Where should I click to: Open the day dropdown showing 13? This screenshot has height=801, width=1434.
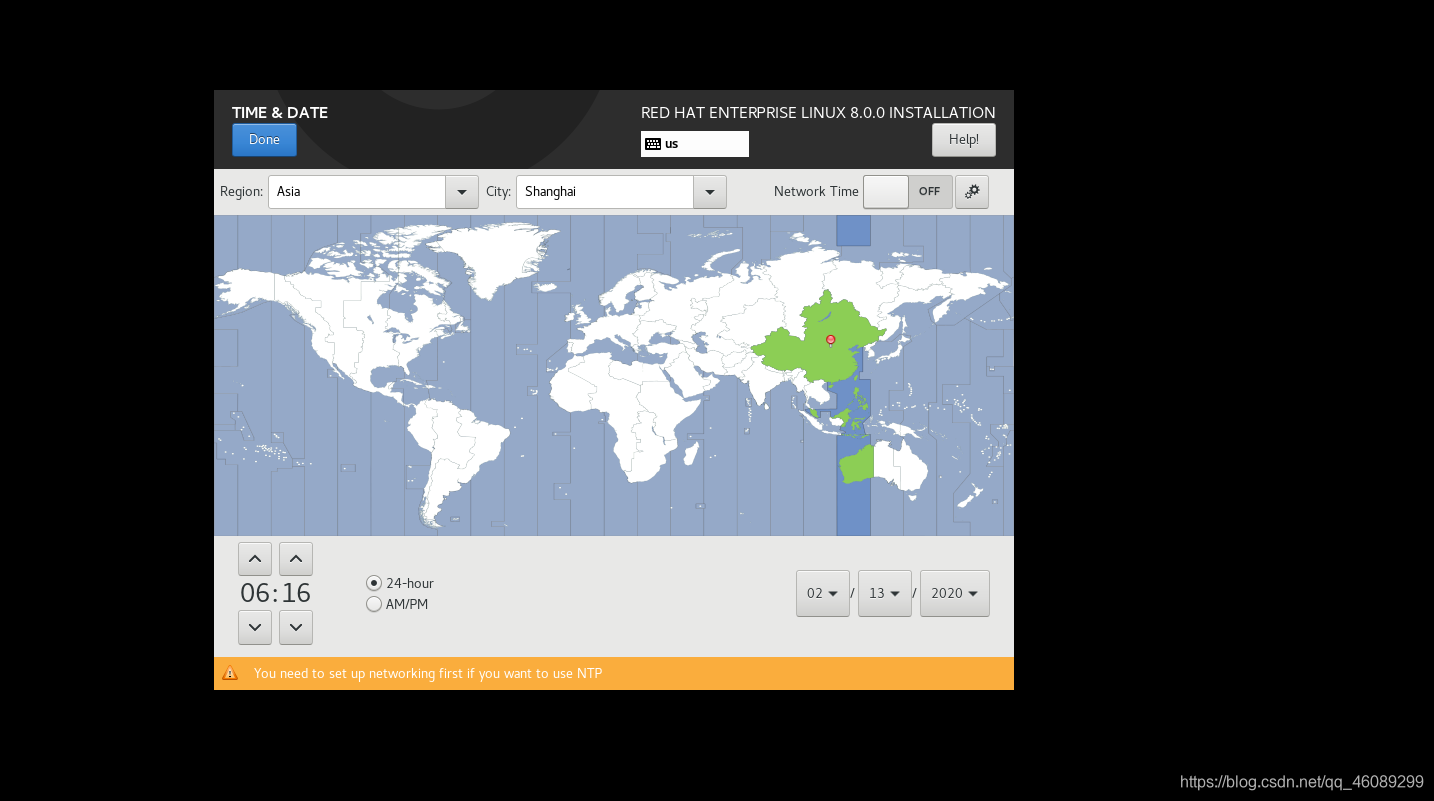point(885,593)
